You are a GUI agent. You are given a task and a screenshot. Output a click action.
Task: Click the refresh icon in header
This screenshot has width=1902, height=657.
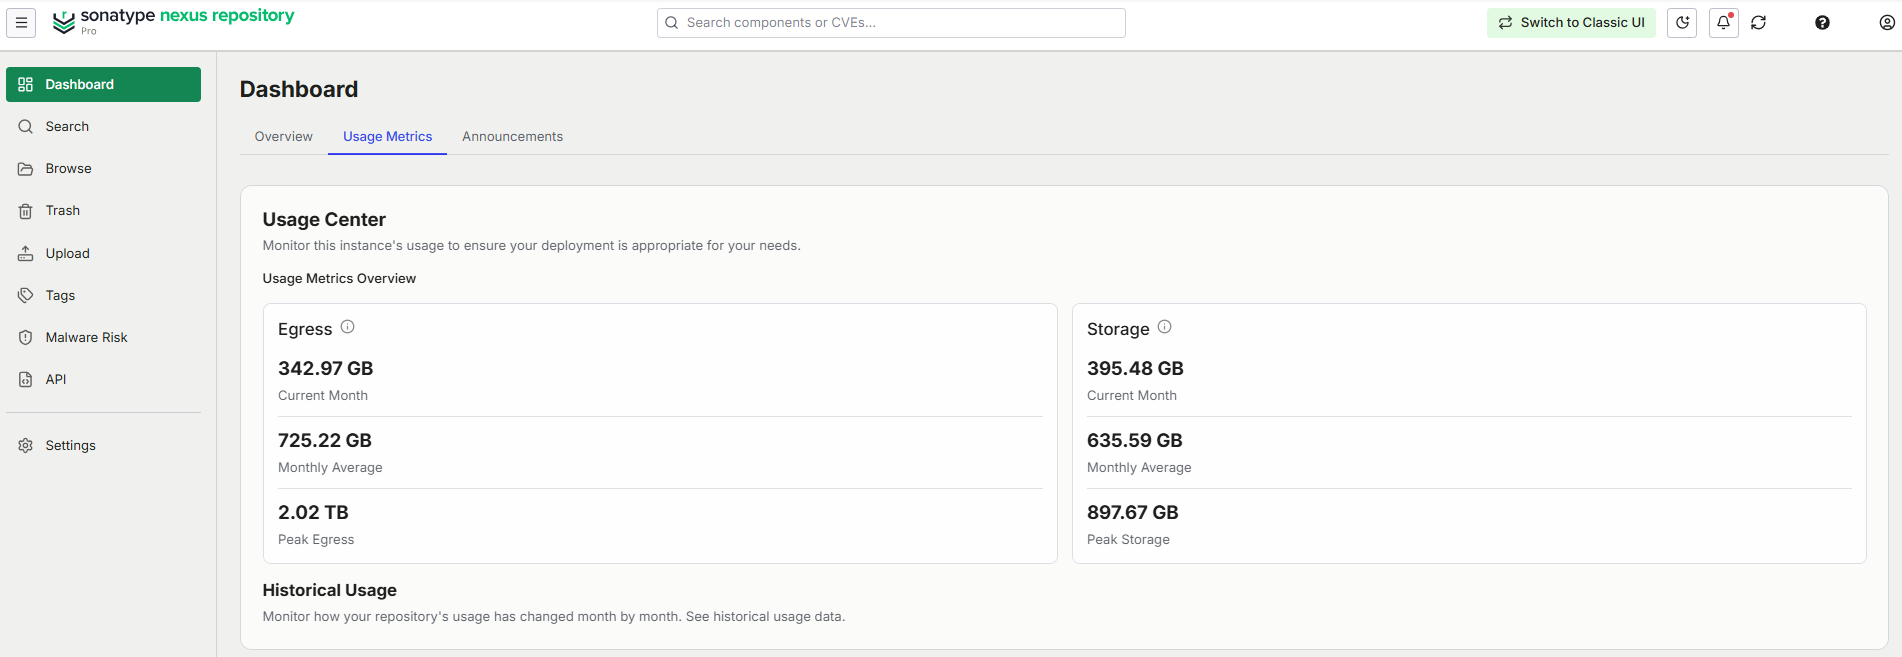[1759, 23]
